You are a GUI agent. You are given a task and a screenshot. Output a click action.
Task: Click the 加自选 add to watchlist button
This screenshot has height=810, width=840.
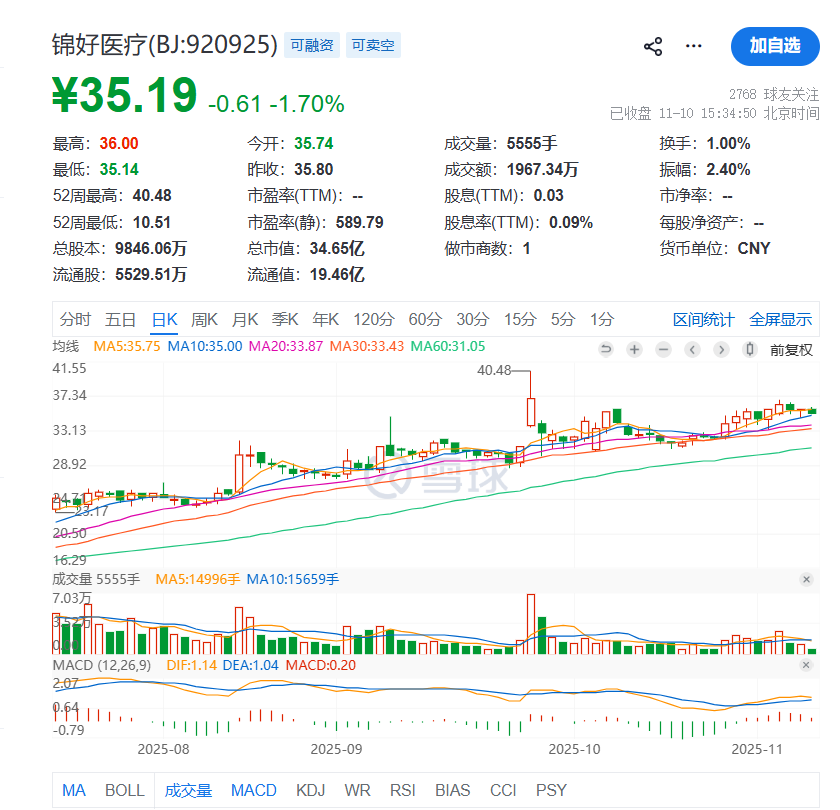(775, 46)
